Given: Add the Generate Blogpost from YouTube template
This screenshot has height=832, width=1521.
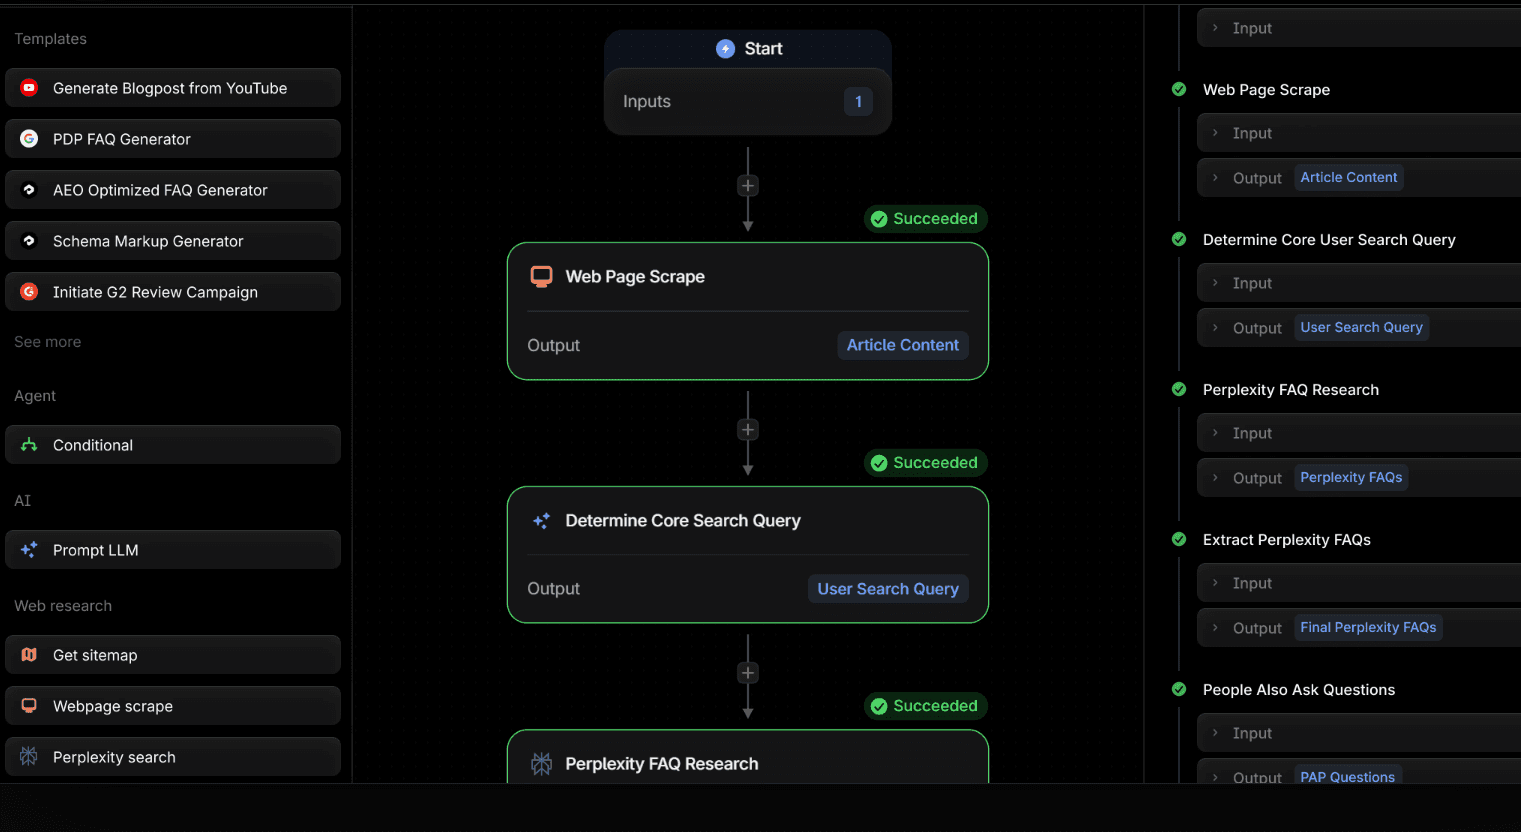Looking at the screenshot, I should point(173,88).
